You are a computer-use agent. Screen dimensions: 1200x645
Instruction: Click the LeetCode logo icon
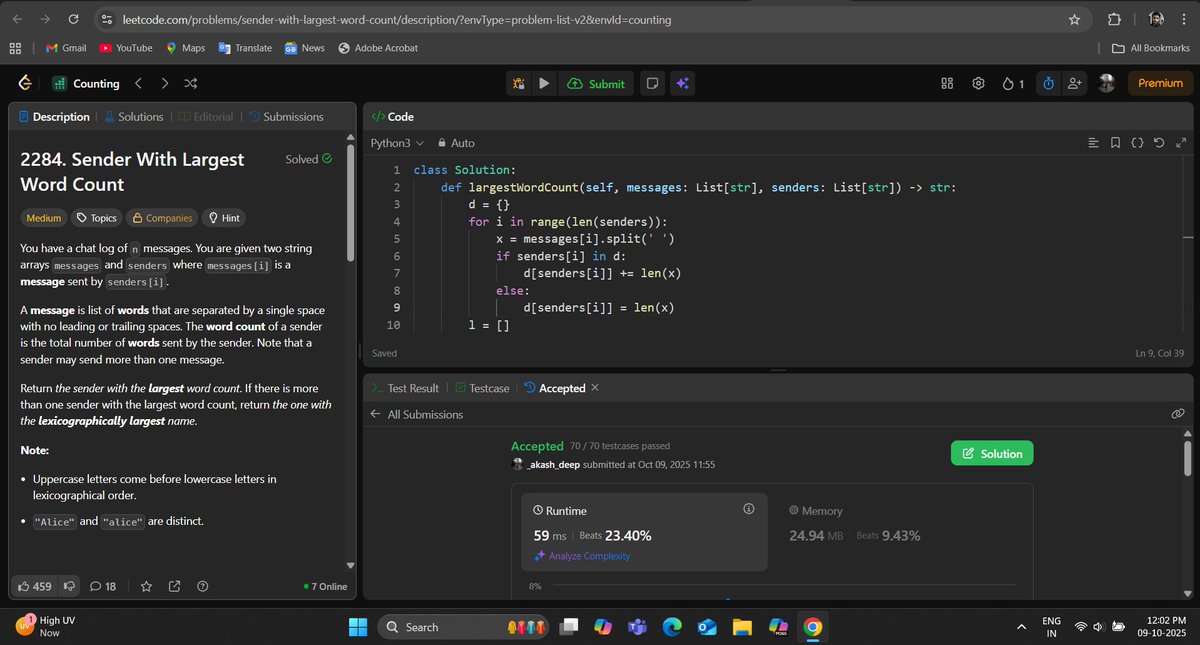25,84
